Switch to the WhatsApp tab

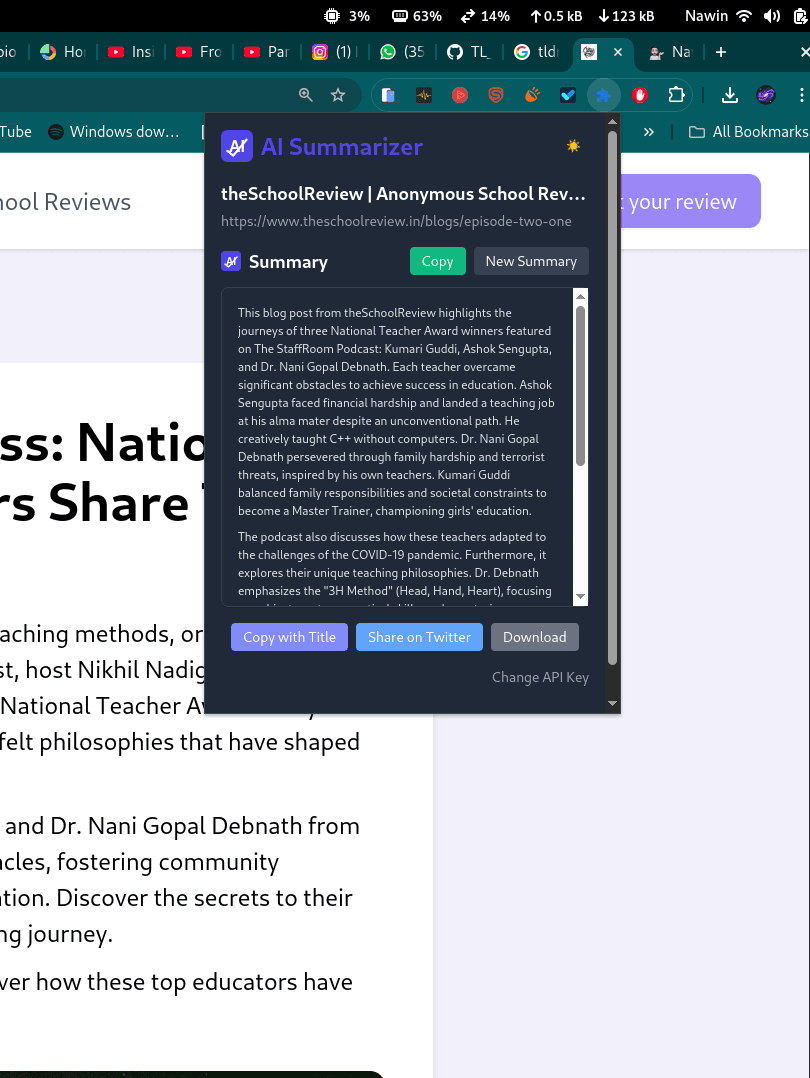coord(402,52)
